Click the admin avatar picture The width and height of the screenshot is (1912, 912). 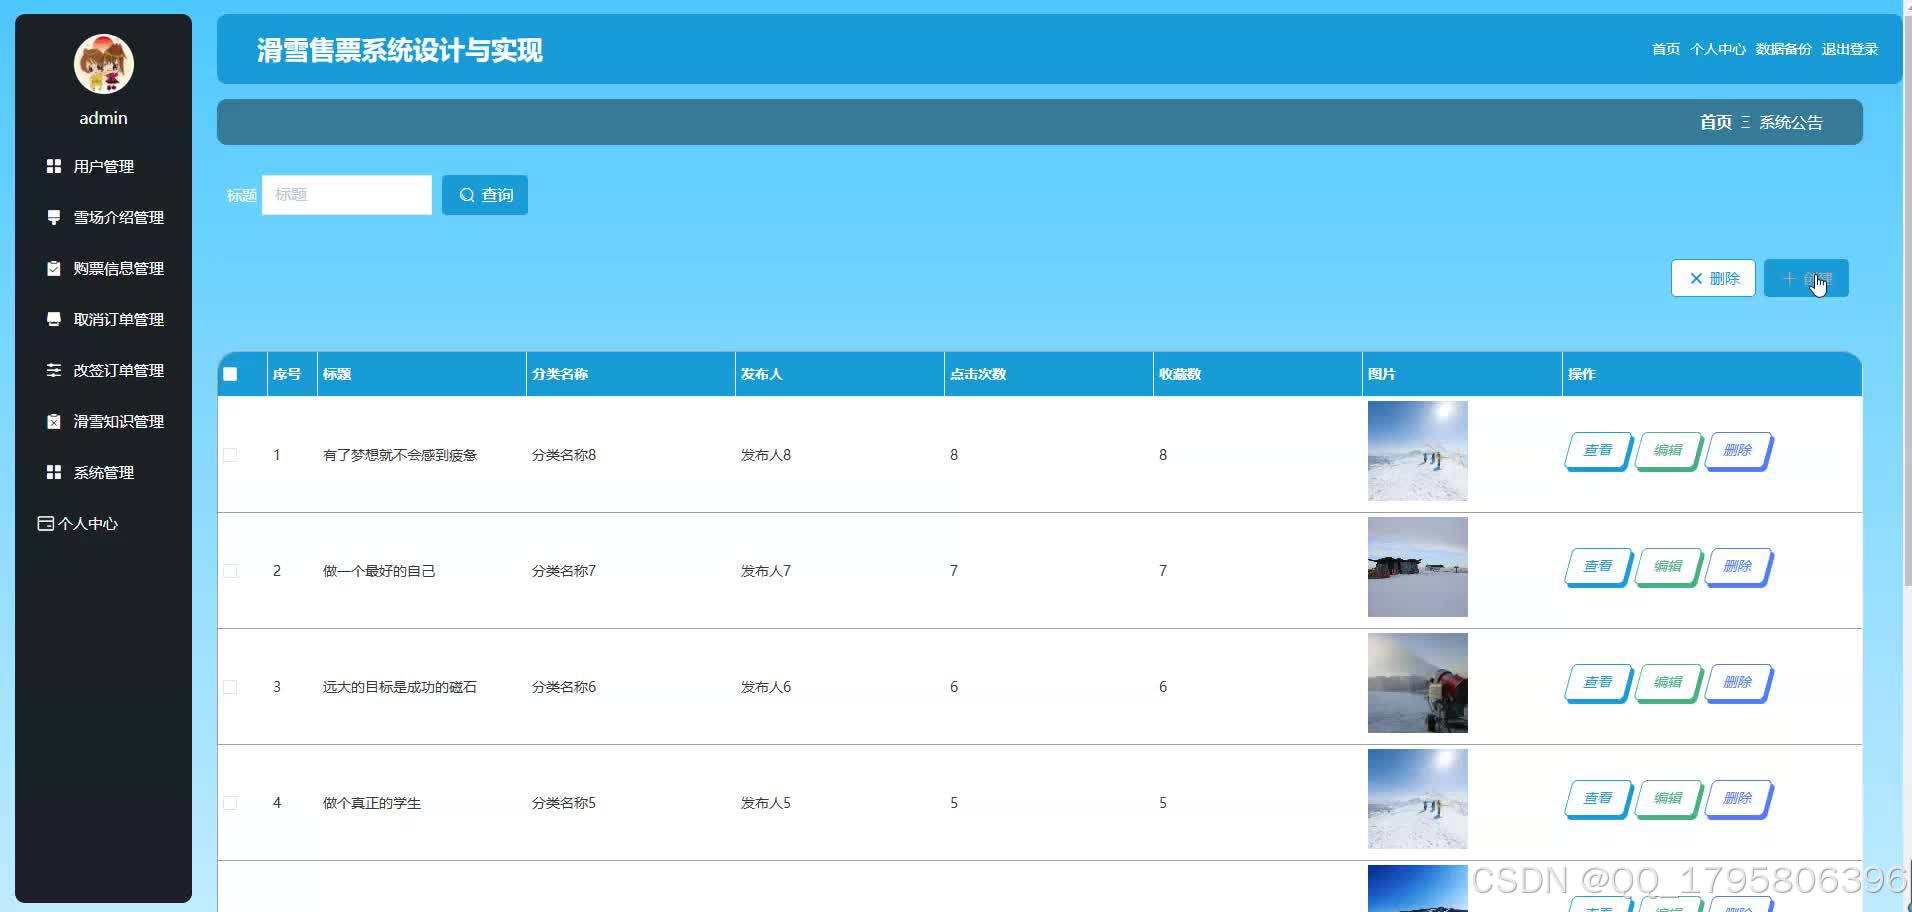click(x=104, y=64)
